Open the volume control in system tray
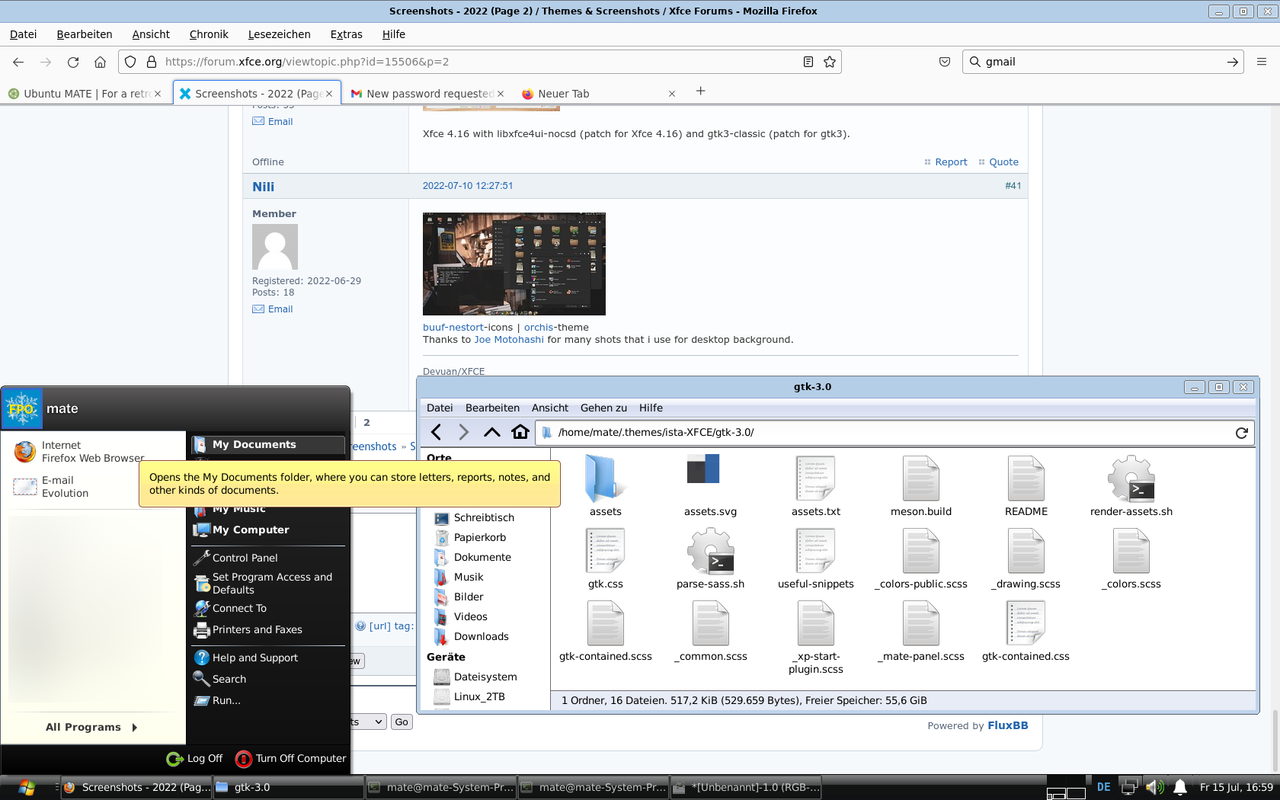This screenshot has width=1280, height=800. pyautogui.click(x=1154, y=787)
